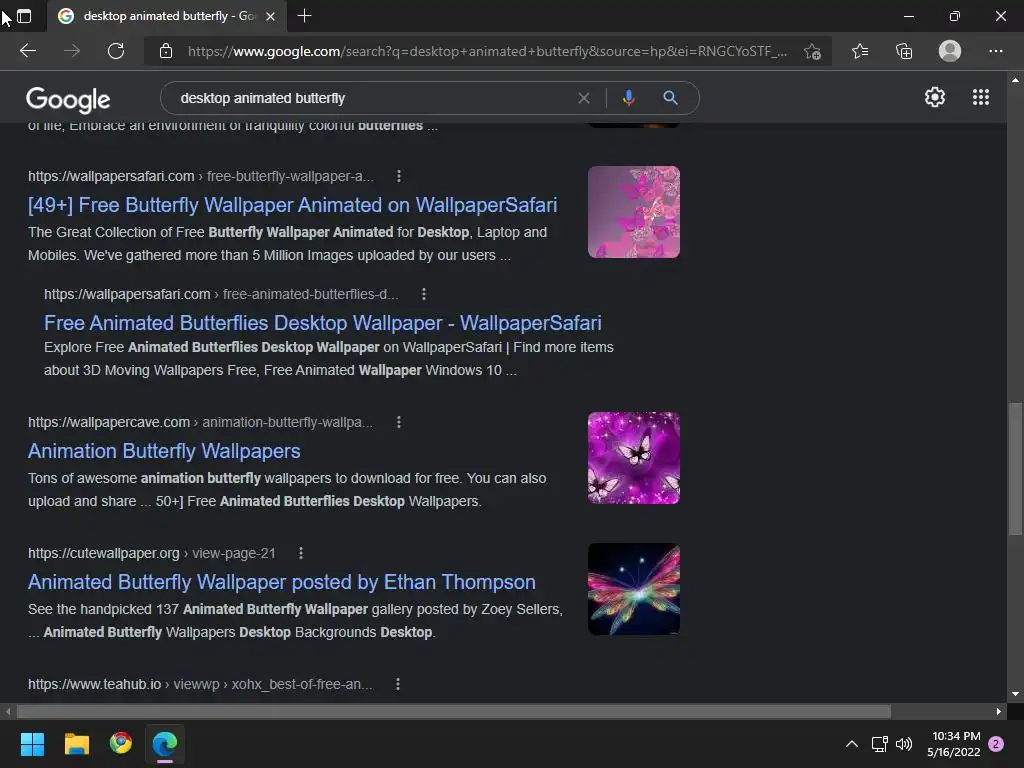Open the purple butterfly wallpapercave thumbnail

pyautogui.click(x=633, y=458)
